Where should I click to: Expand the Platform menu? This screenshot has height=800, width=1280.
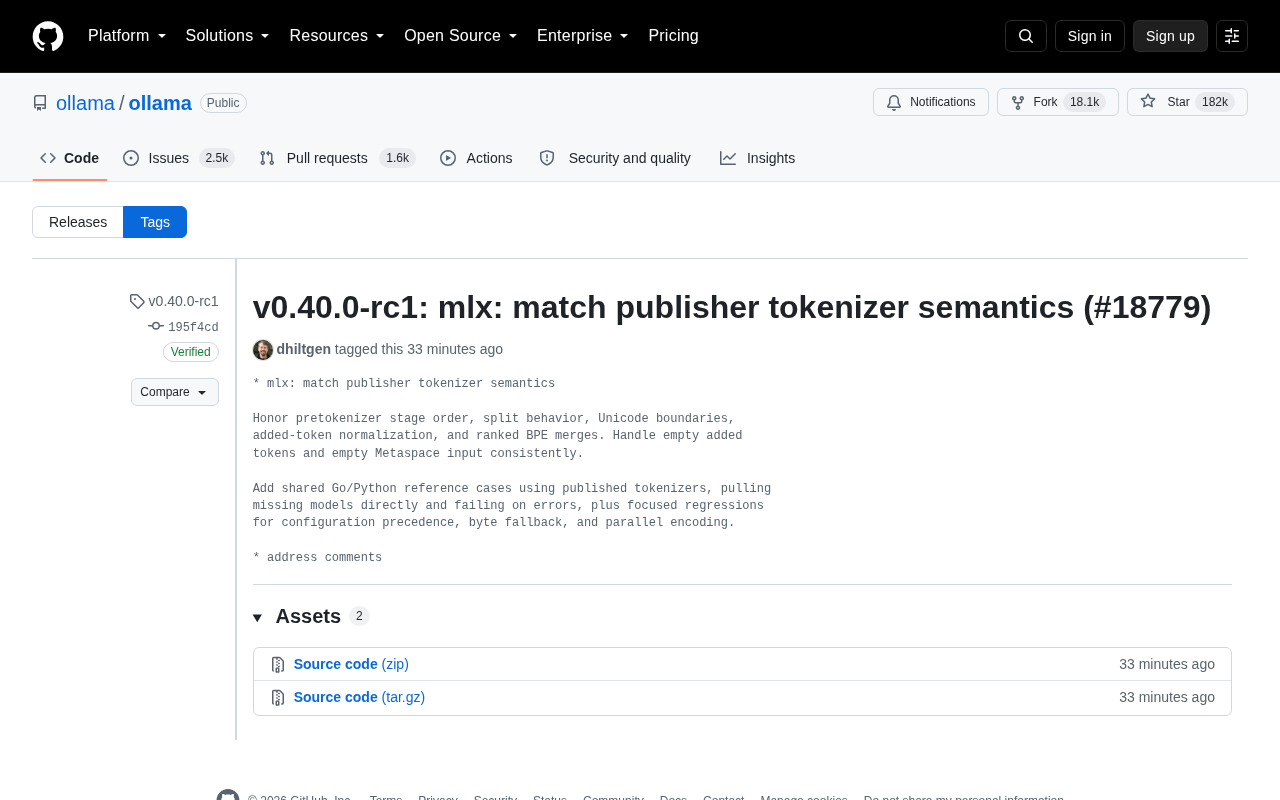tap(127, 36)
